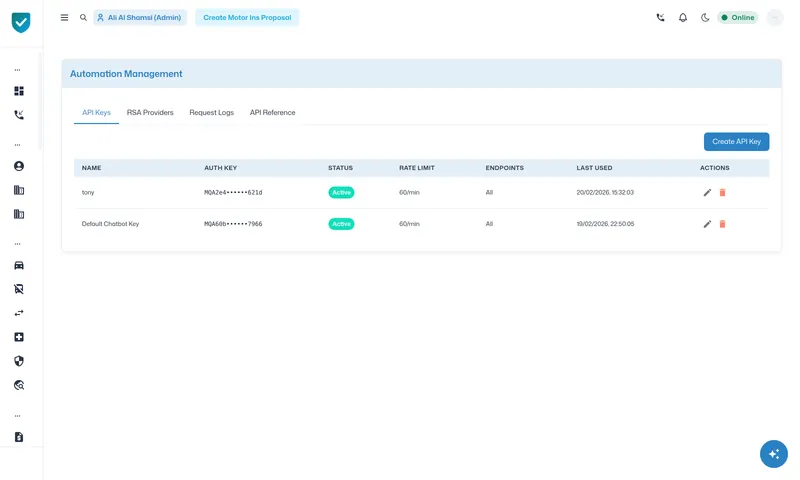Image resolution: width=800 pixels, height=480 pixels.
Task: Expand the first sidebar section ellipsis
Action: [x=17, y=70]
